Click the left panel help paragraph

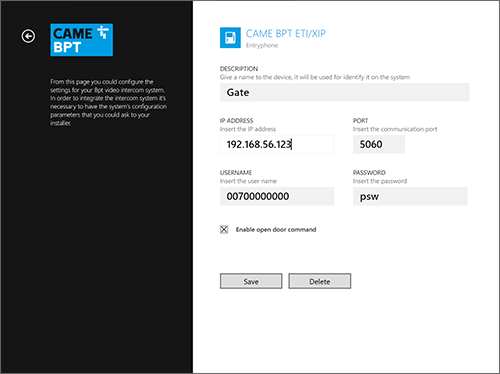(108, 102)
